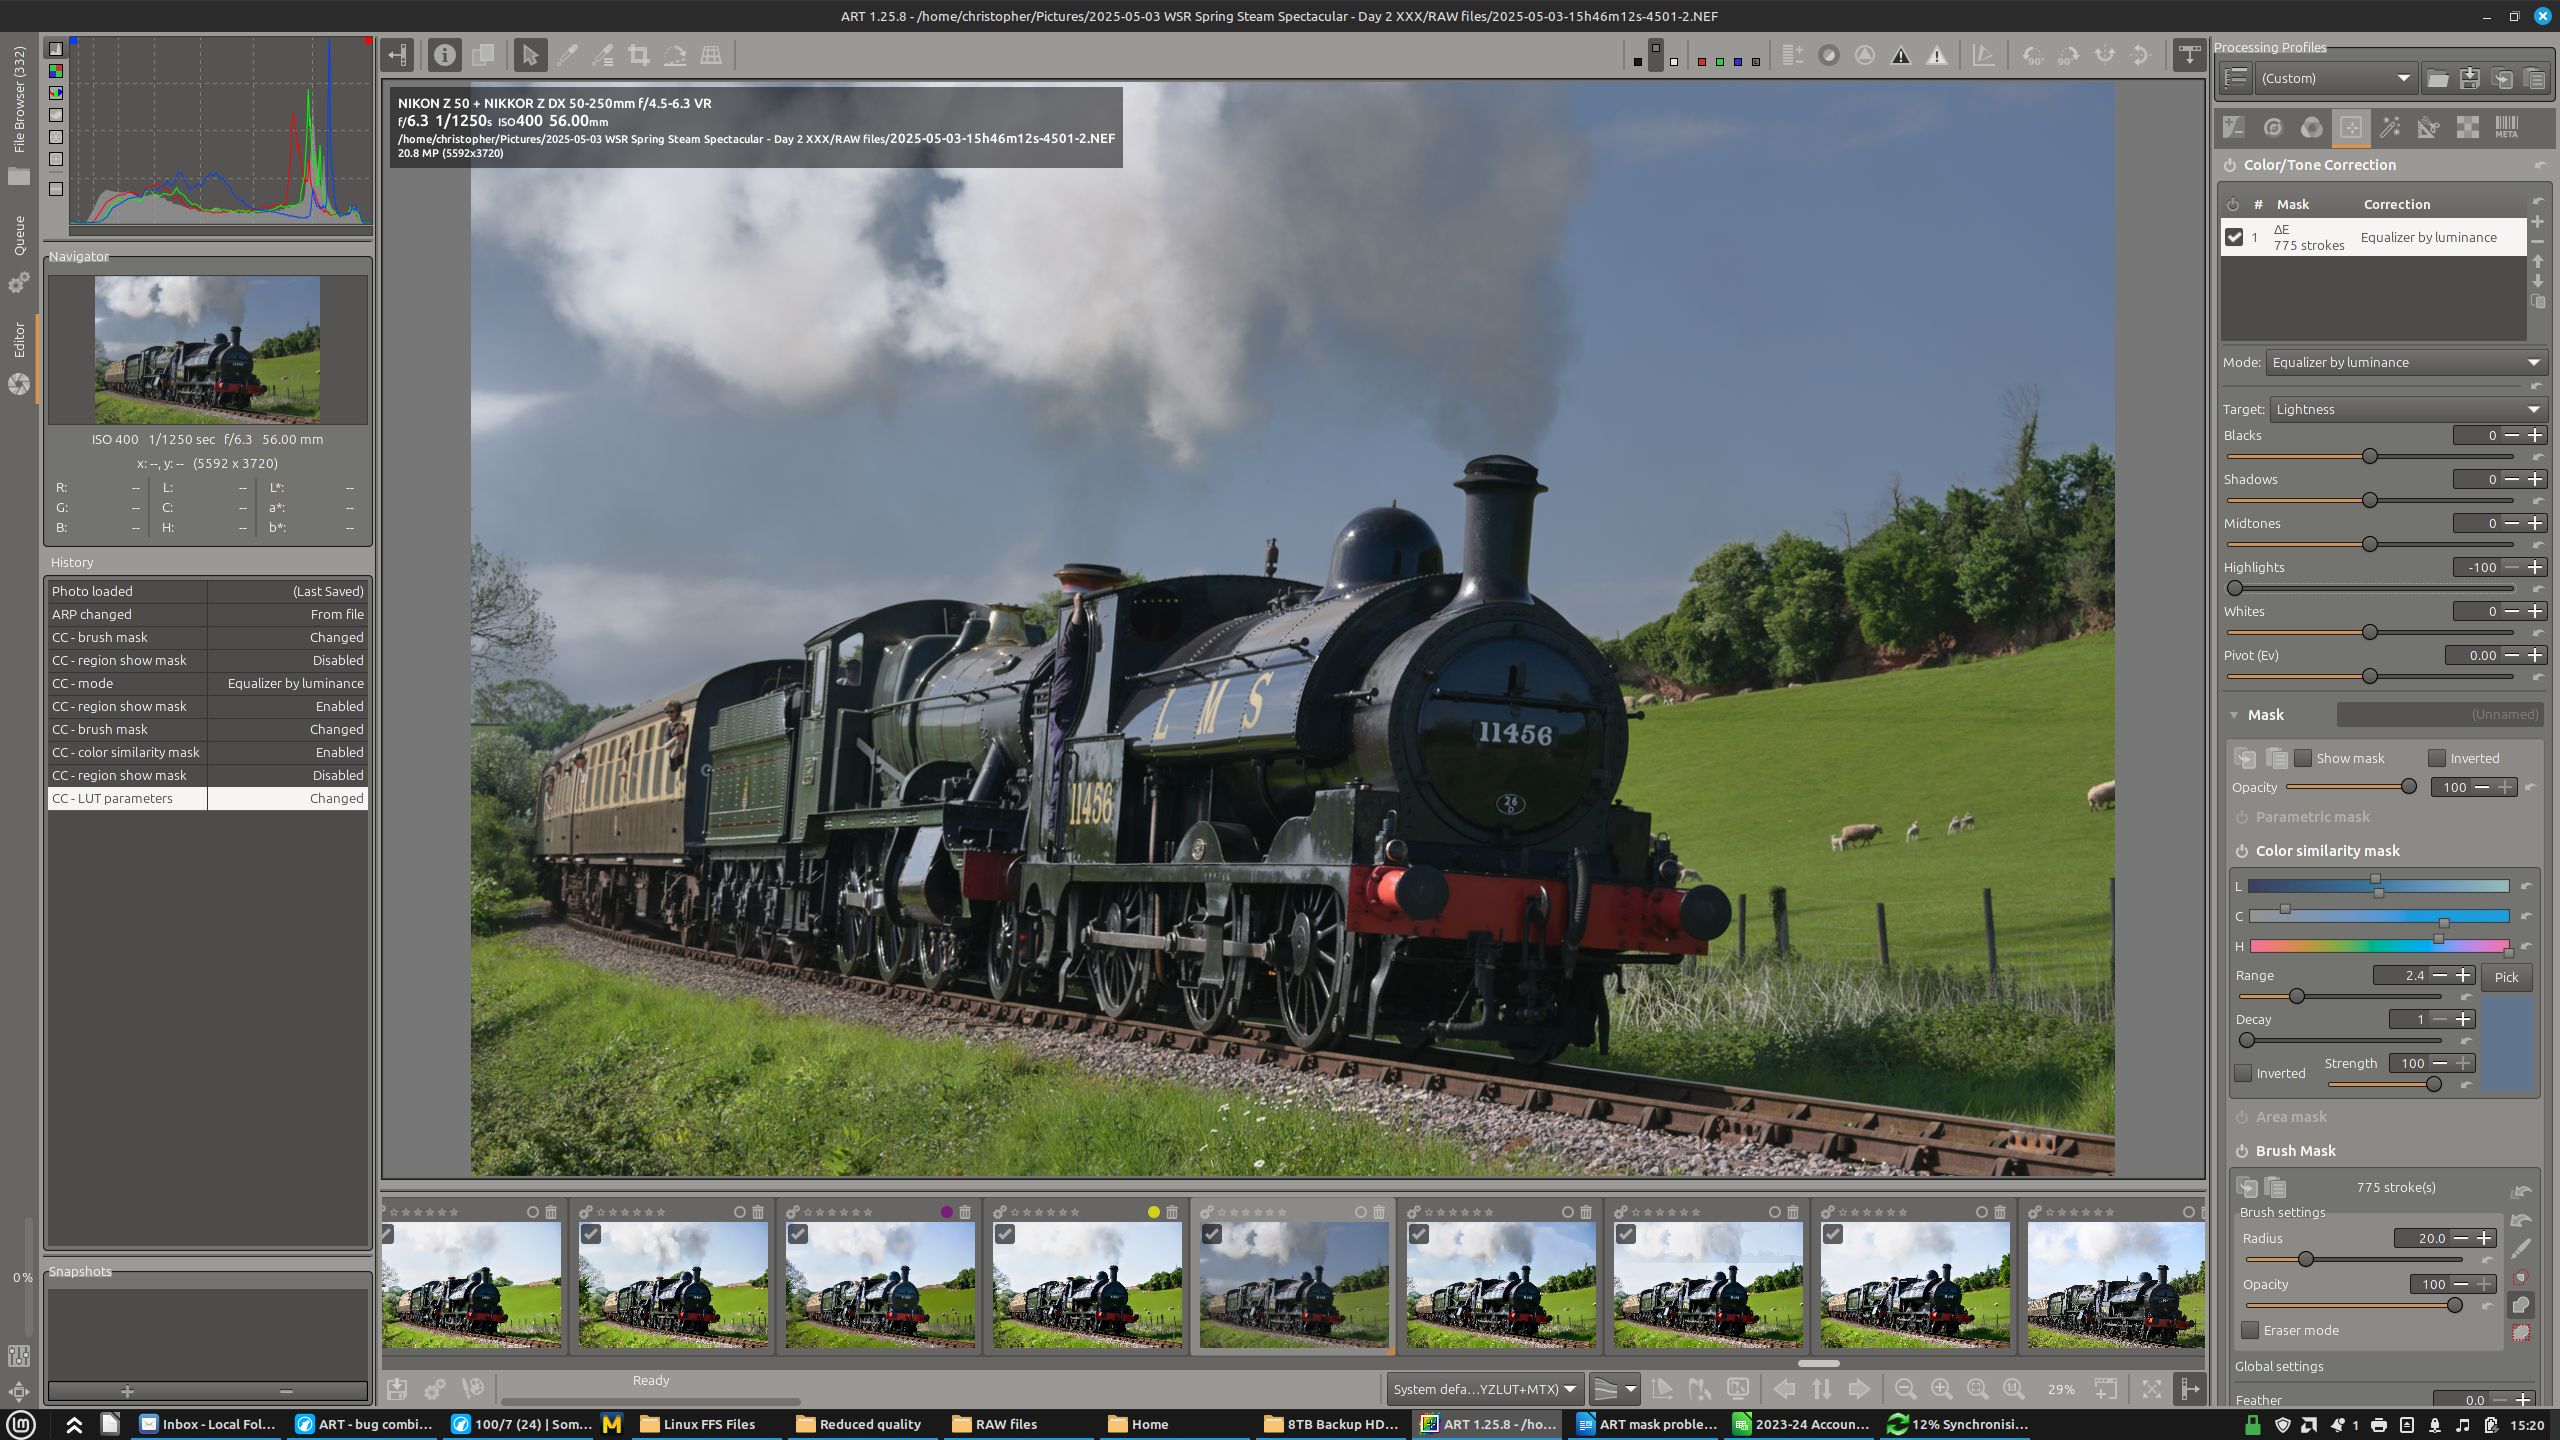
Task: Enable the Show mask checkbox
Action: pyautogui.click(x=2303, y=758)
